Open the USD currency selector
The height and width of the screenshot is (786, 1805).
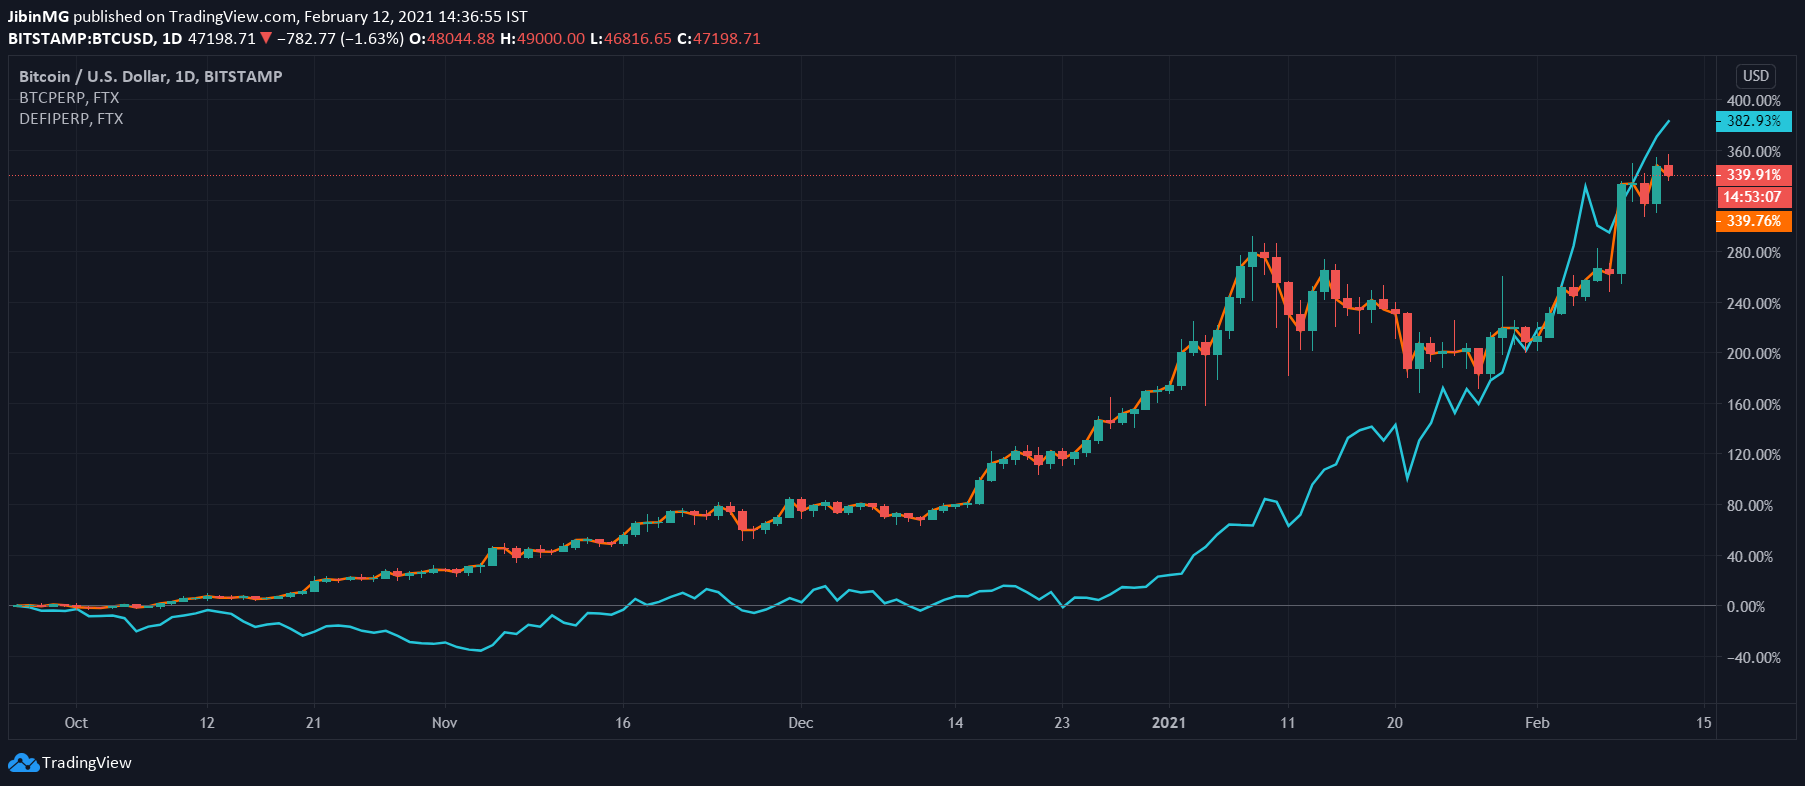1756,76
